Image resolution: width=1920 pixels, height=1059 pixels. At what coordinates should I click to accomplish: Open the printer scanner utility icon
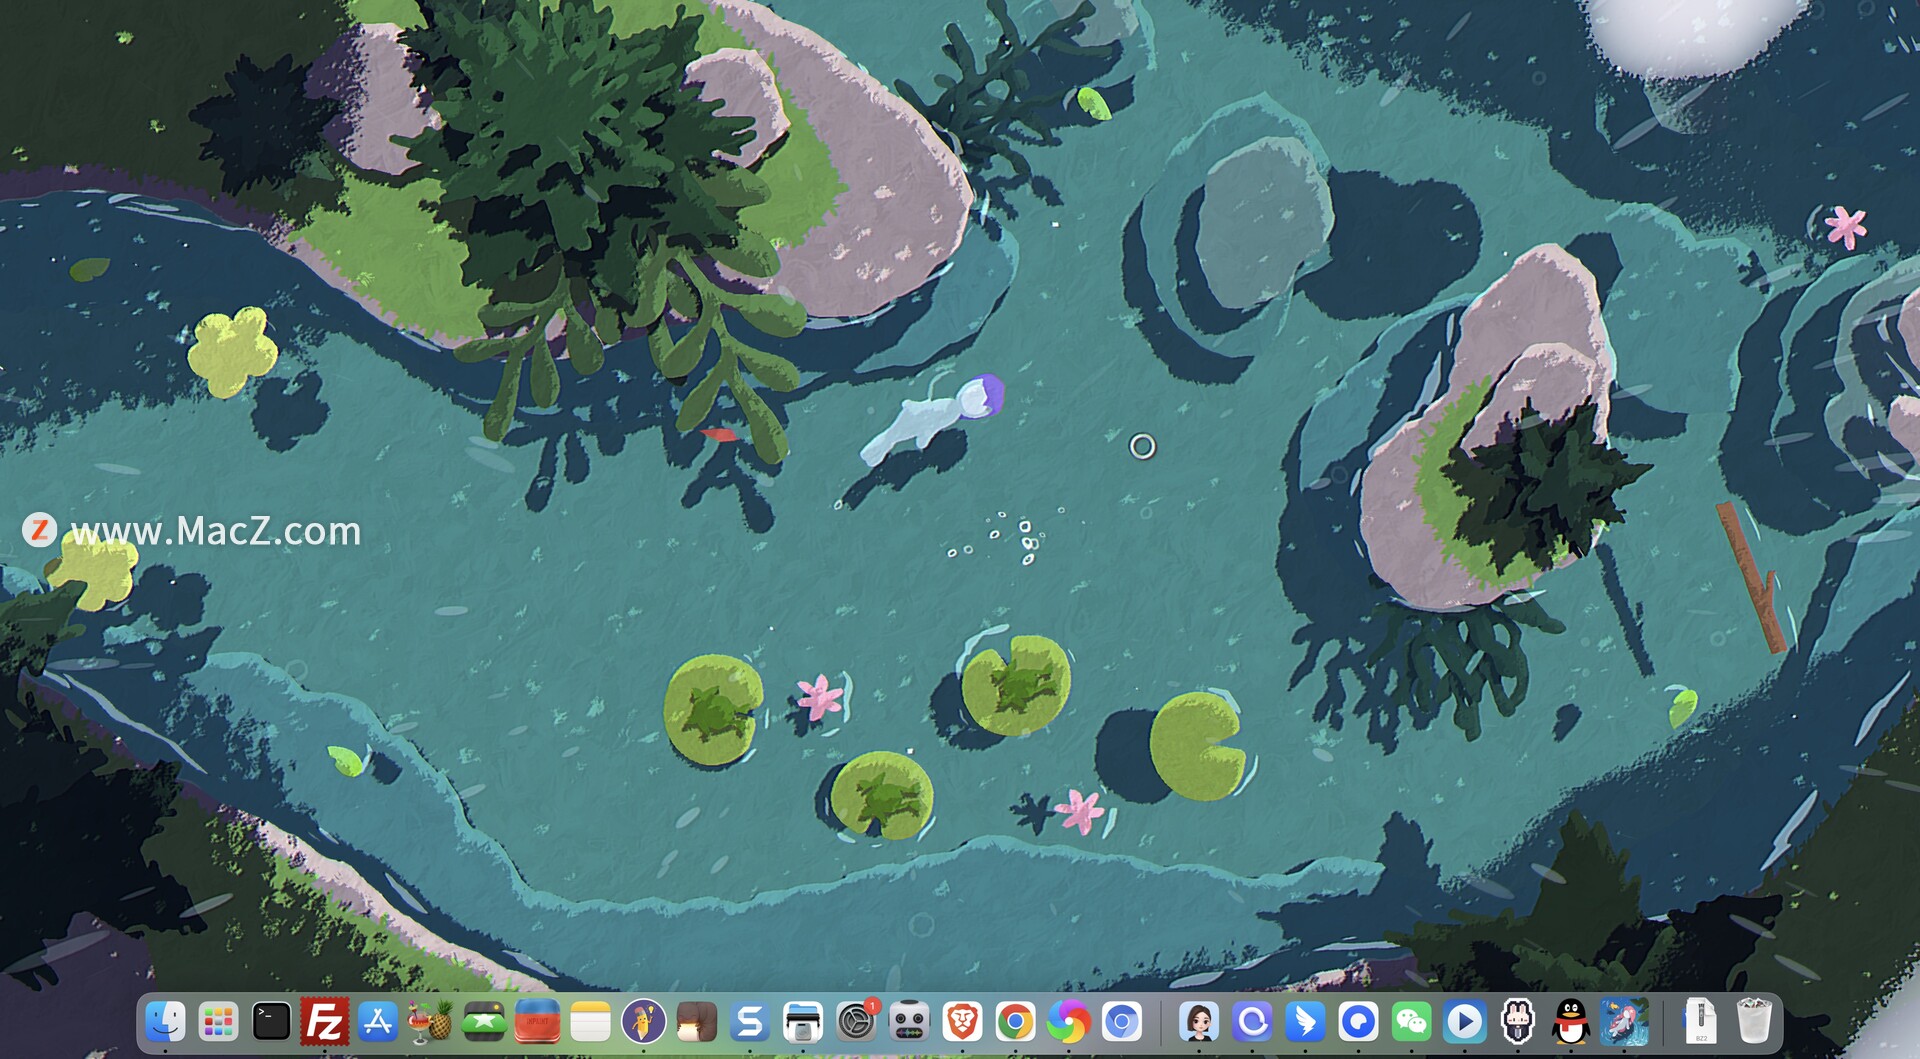pyautogui.click(x=802, y=1022)
